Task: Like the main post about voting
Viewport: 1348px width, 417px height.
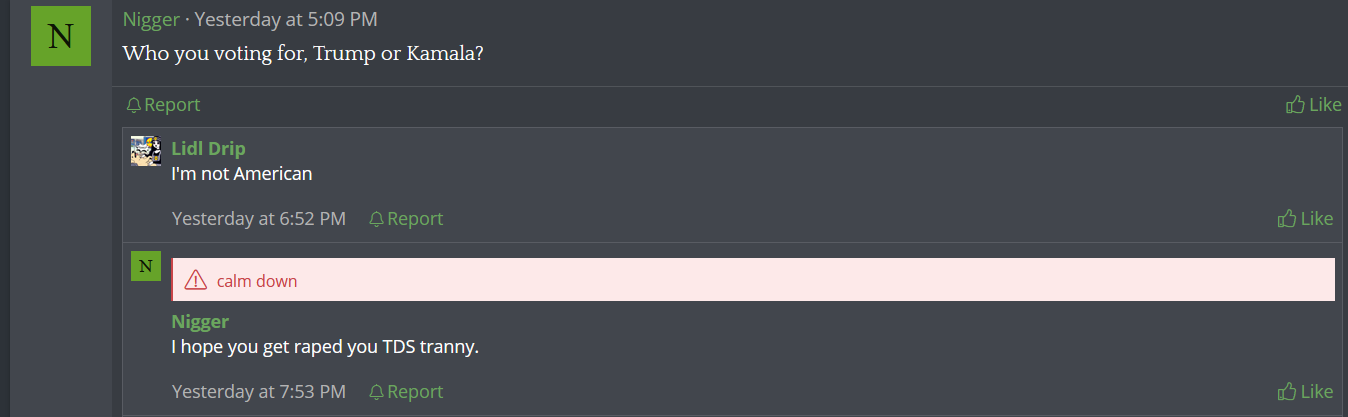Action: (x=1313, y=105)
